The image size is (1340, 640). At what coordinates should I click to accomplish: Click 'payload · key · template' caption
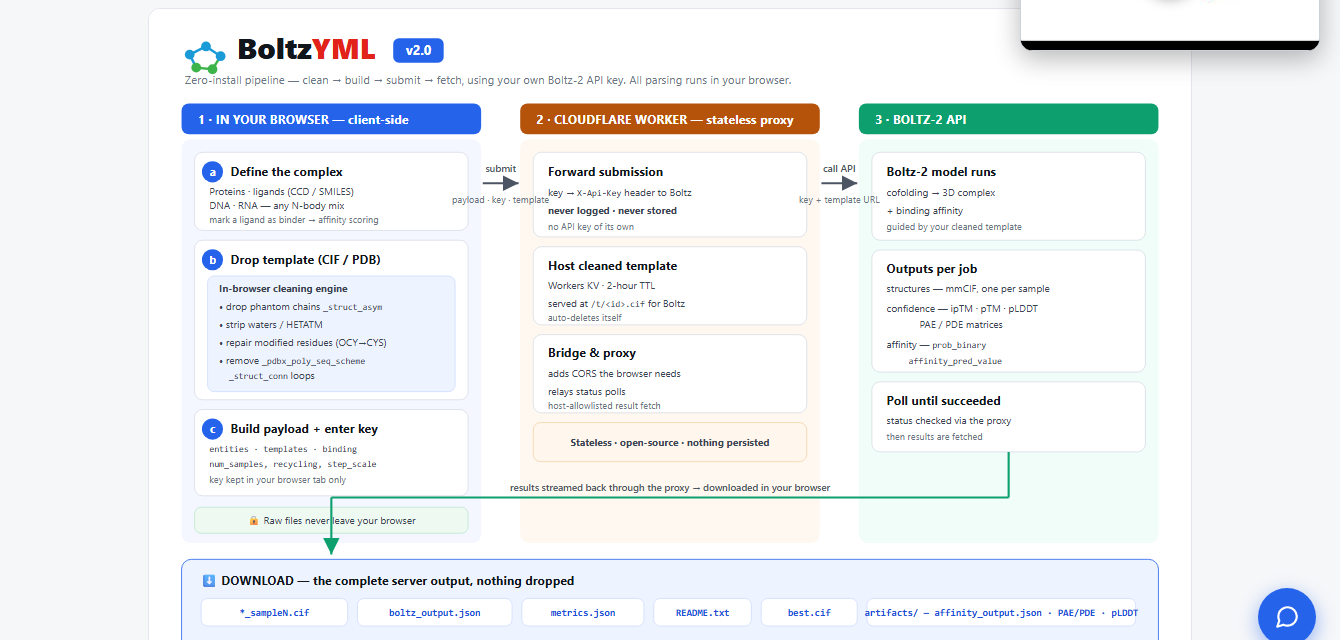tap(500, 200)
